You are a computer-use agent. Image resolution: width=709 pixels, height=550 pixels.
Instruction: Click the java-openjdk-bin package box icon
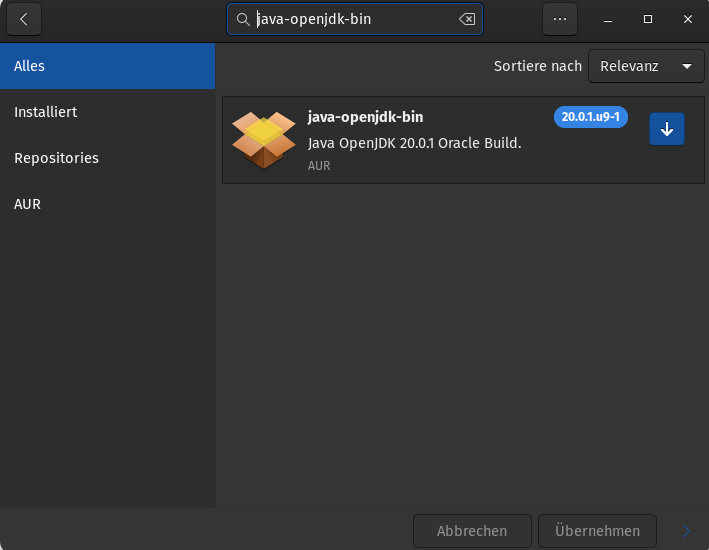click(264, 140)
